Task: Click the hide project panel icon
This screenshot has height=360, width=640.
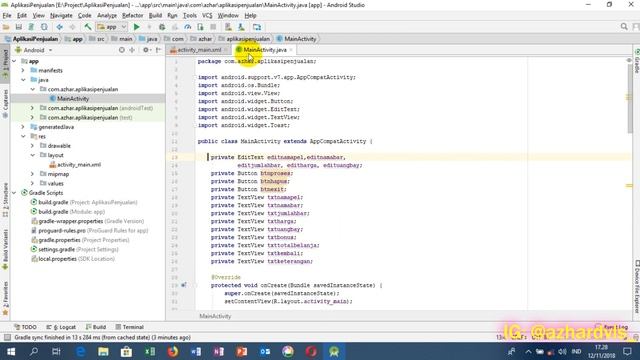Action: click(159, 50)
